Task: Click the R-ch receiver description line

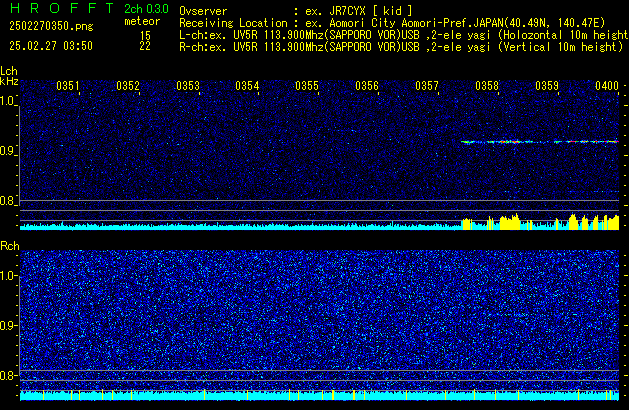Action: (401, 47)
